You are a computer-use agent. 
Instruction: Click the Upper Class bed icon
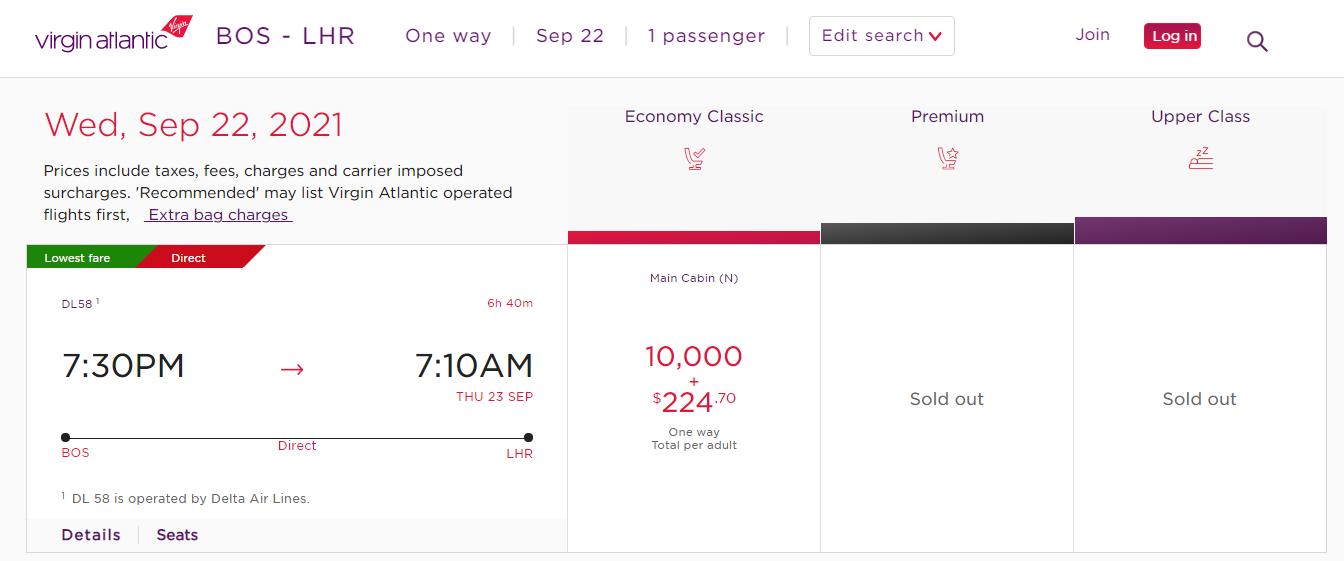tap(1200, 158)
